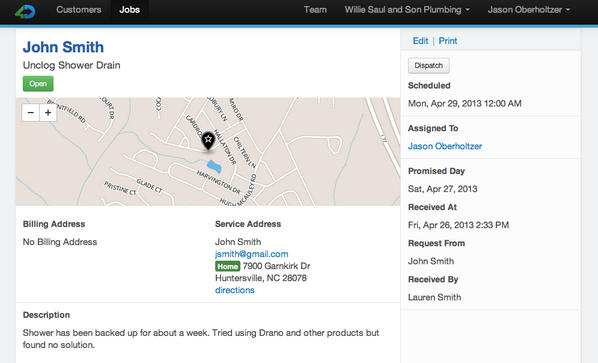Viewport: 598px width, 363px height.
Task: Click the Billing Address heading
Action: click(54, 224)
